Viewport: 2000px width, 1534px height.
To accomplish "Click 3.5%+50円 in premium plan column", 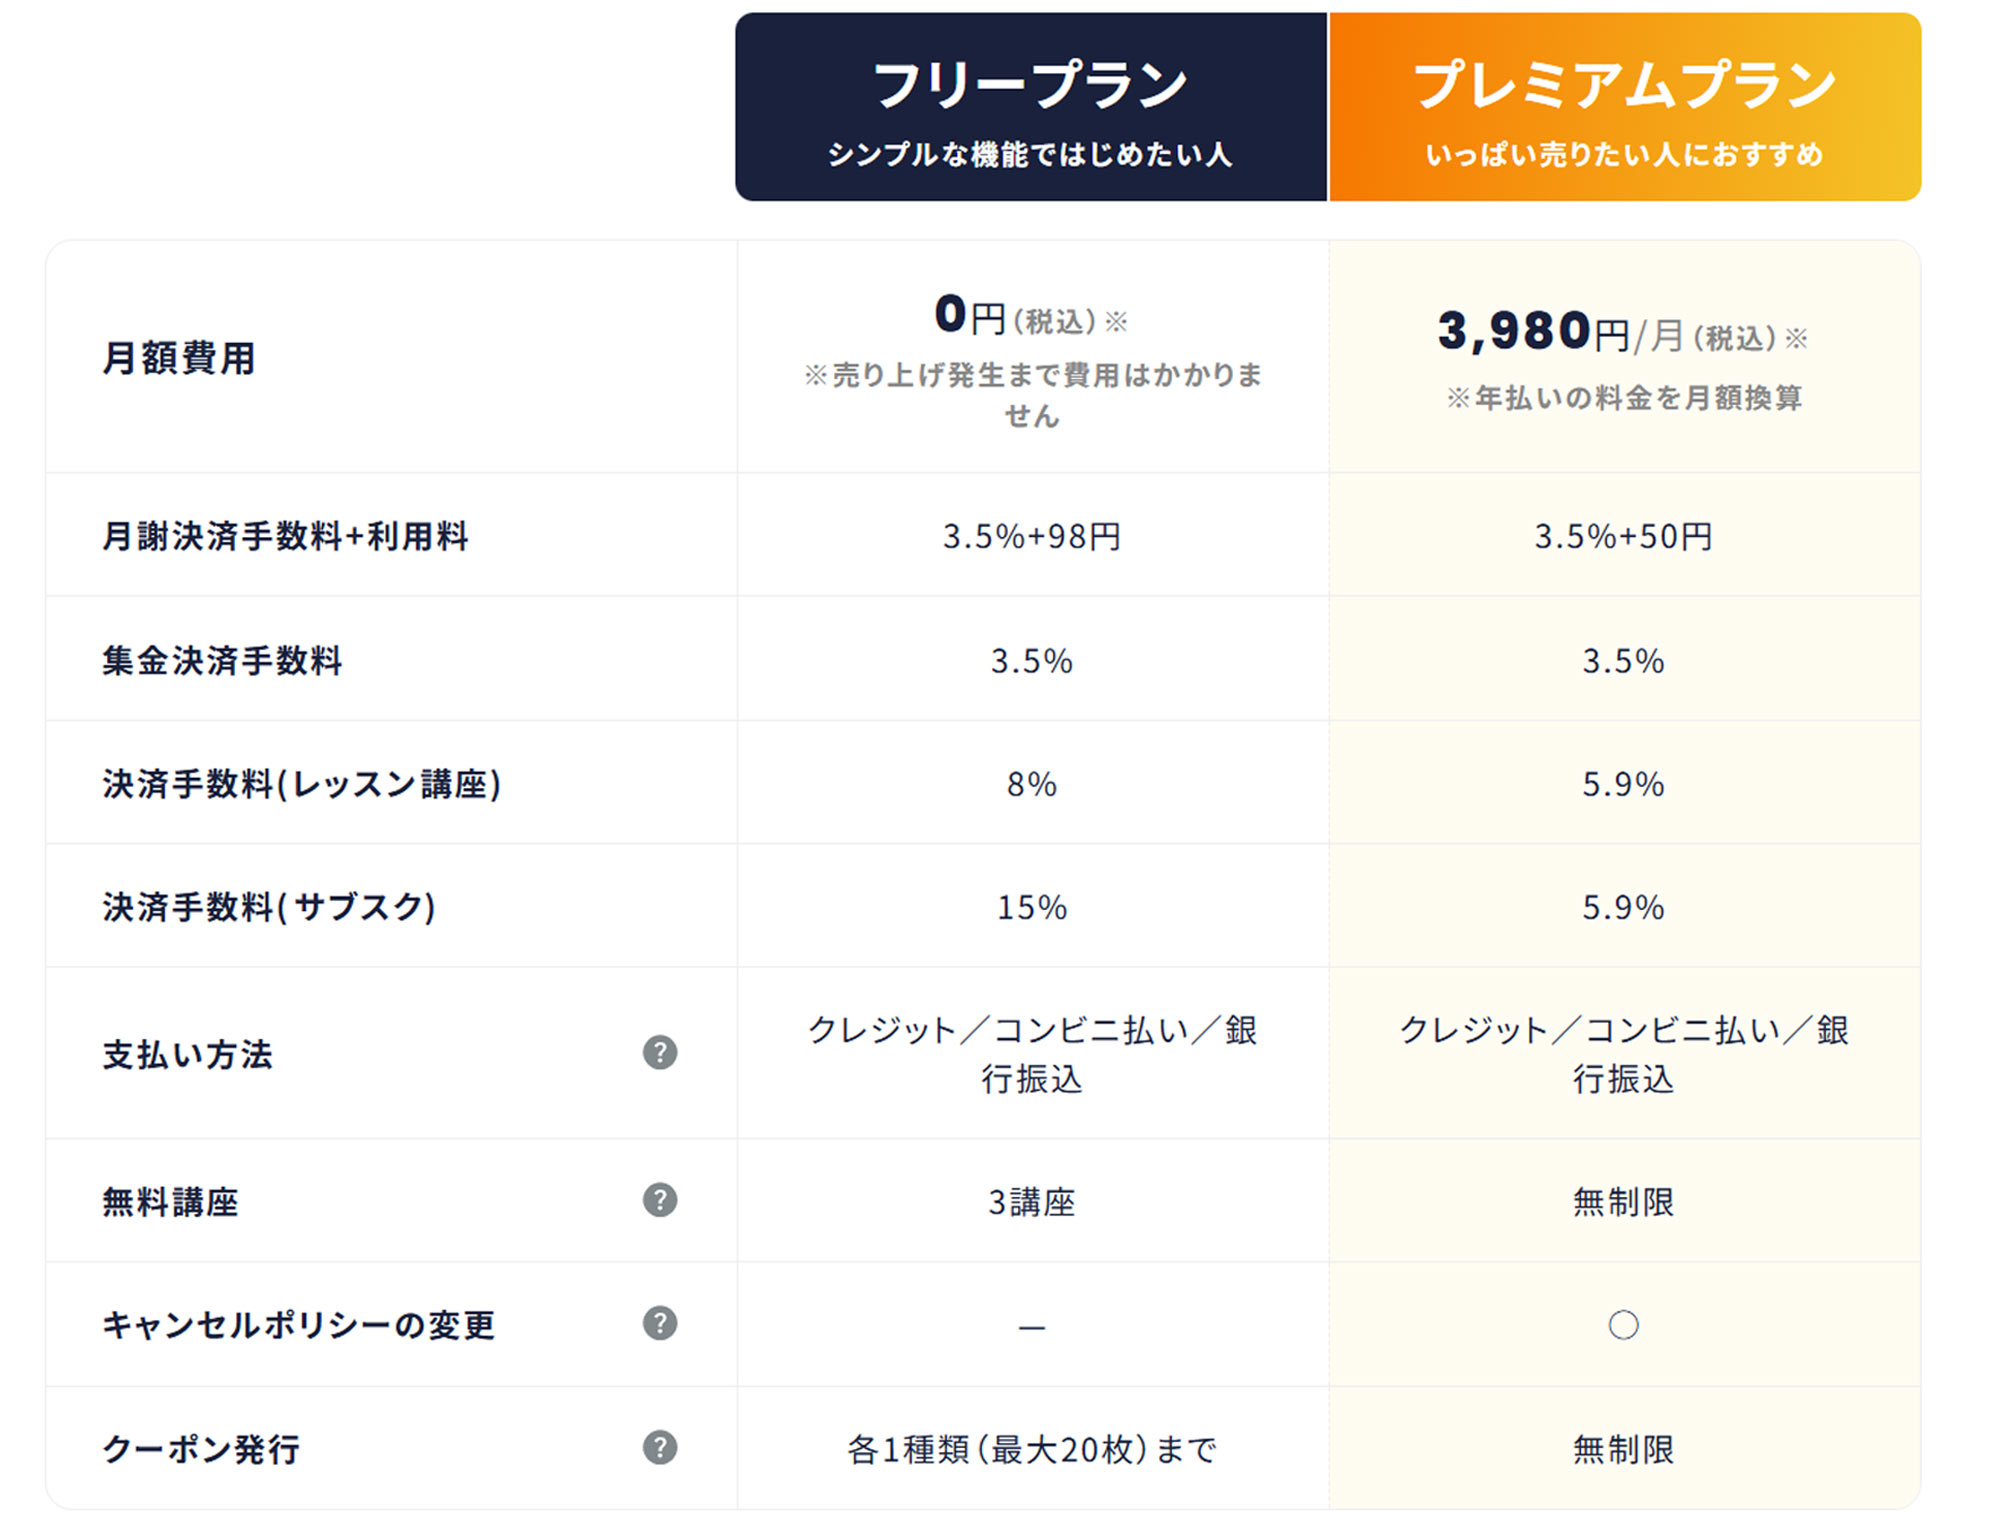I will (x=1623, y=537).
